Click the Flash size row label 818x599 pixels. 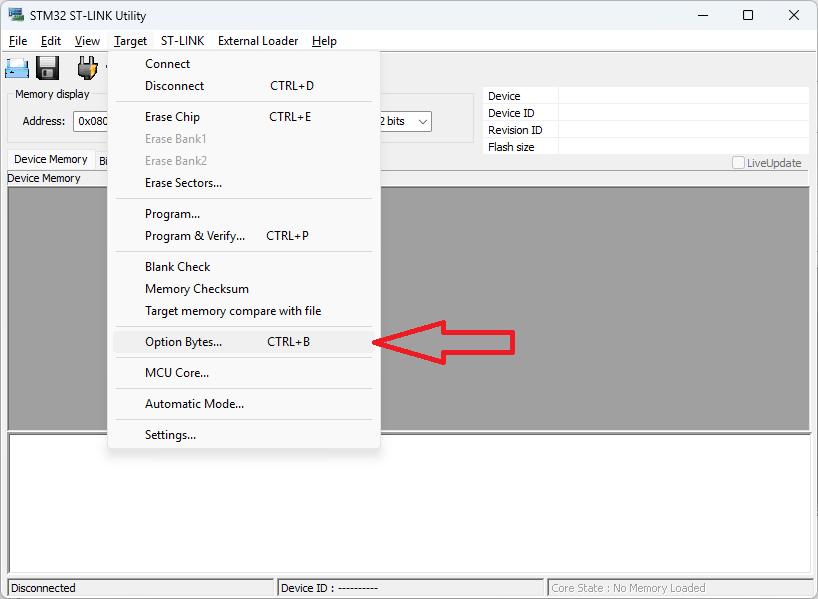coord(511,147)
